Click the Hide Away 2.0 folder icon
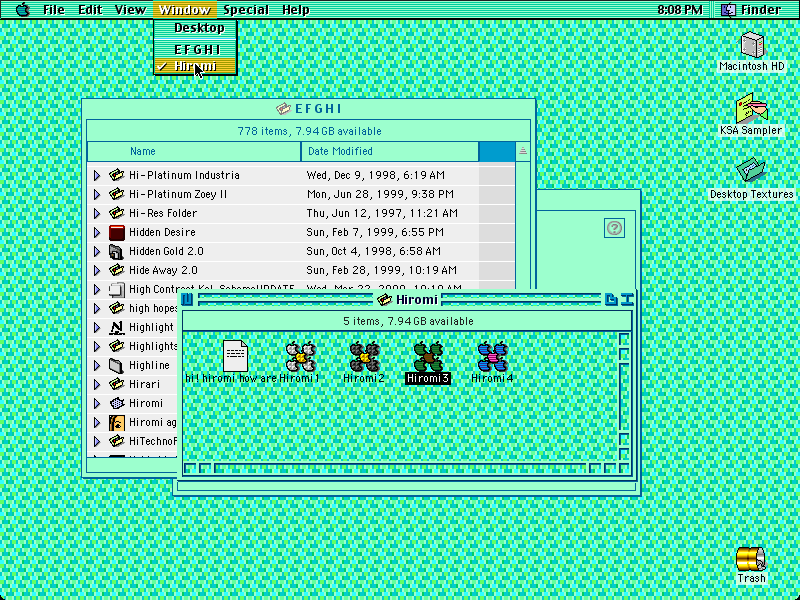Viewport: 800px width, 600px height. click(x=117, y=270)
